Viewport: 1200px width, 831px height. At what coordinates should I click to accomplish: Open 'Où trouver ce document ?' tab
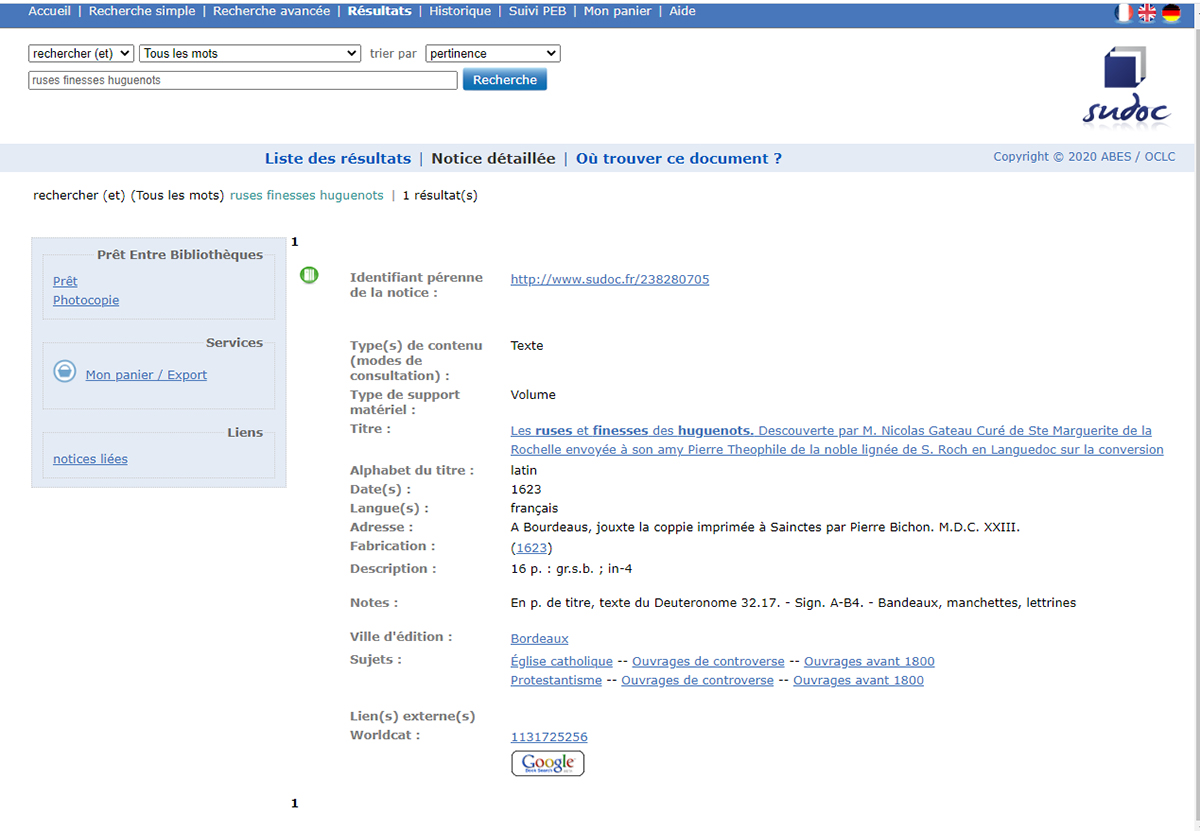click(679, 158)
